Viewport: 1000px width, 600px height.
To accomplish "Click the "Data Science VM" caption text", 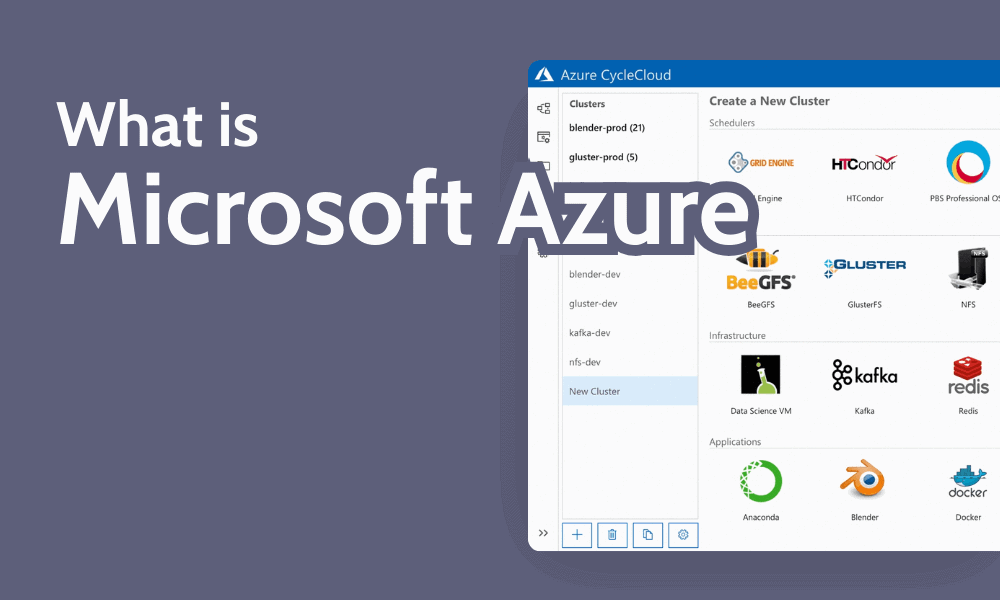I will point(761,411).
